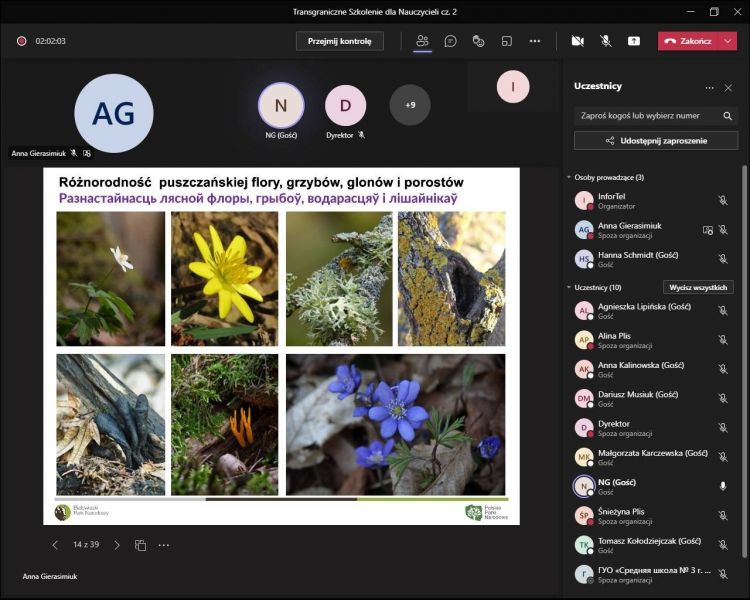
Task: Toggle the microphone for NG (Gość) participant
Action: coord(723,486)
